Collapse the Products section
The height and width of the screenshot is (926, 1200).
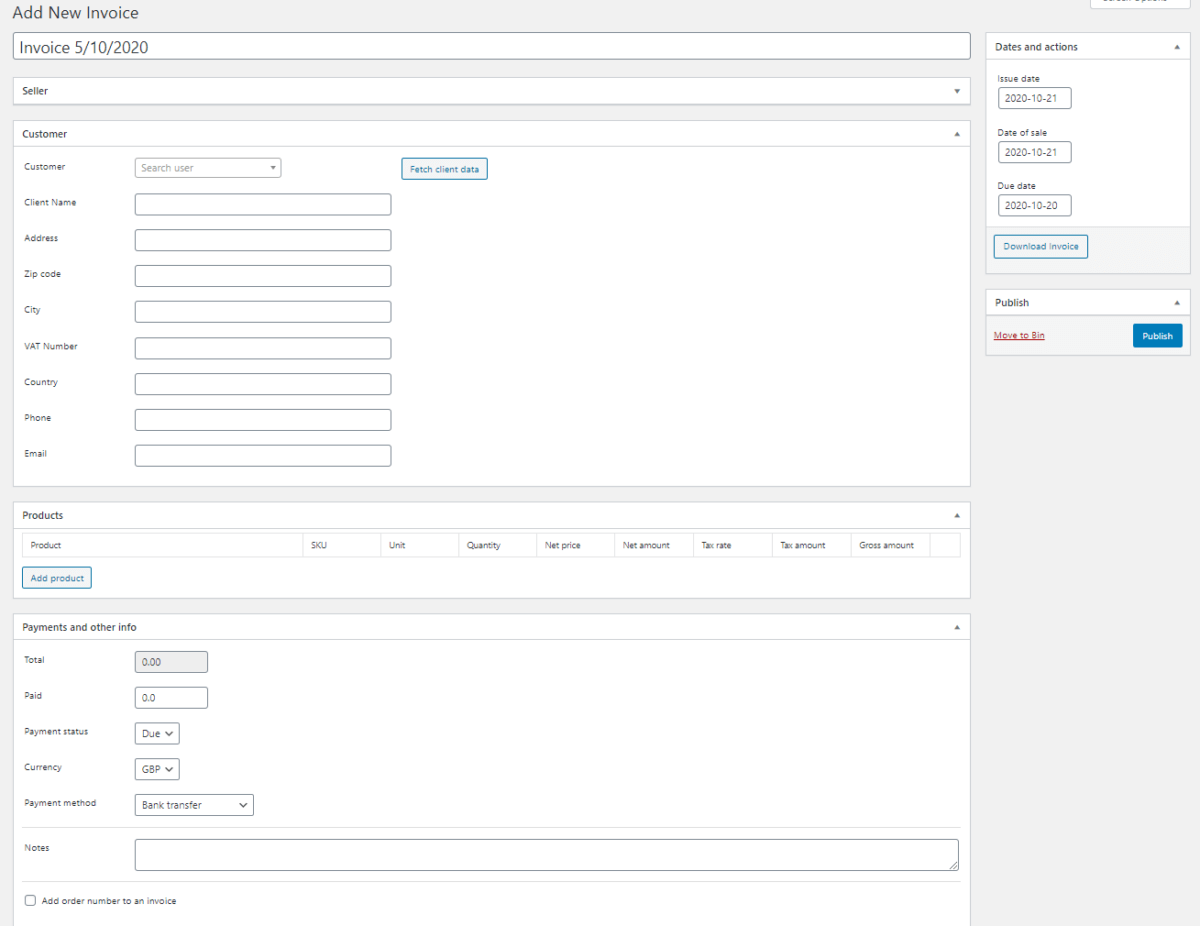pyautogui.click(x=956, y=515)
